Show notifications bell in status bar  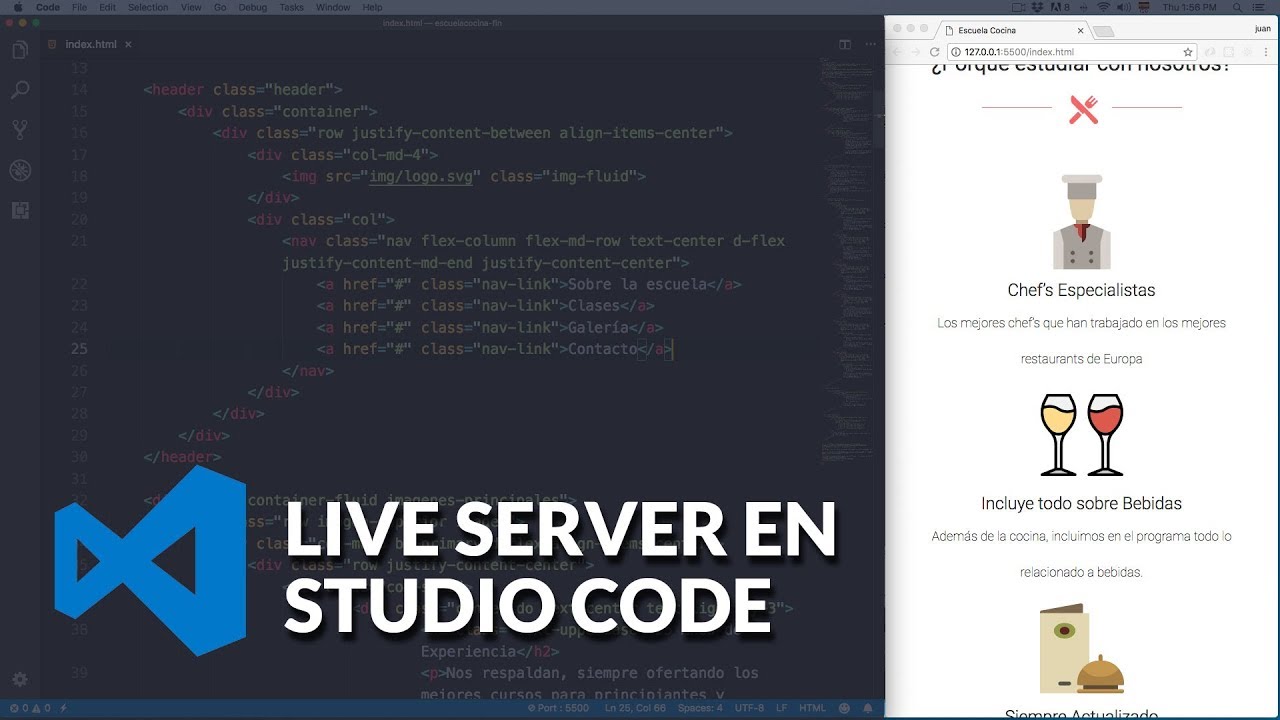tap(867, 708)
